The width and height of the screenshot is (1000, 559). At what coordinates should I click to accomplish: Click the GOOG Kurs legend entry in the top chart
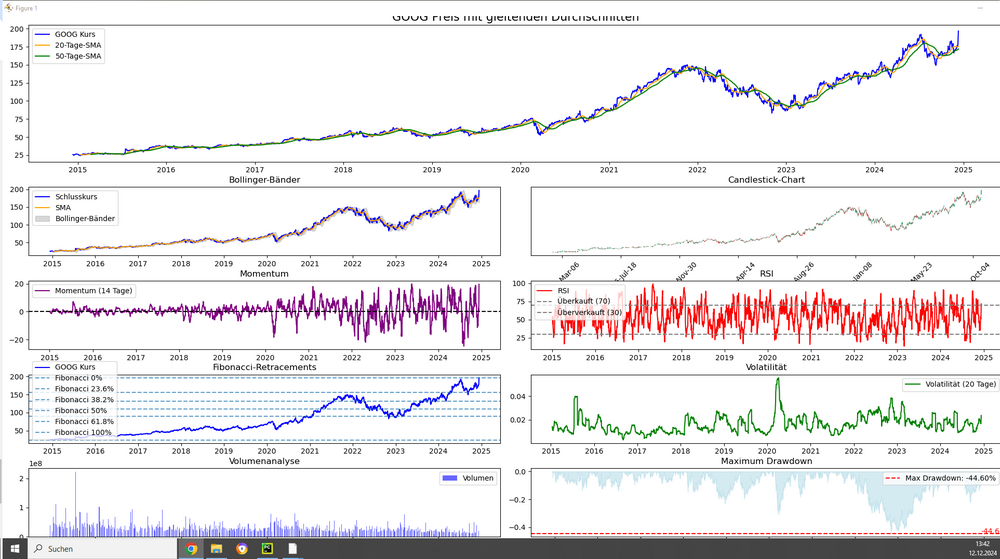[x=65, y=34]
